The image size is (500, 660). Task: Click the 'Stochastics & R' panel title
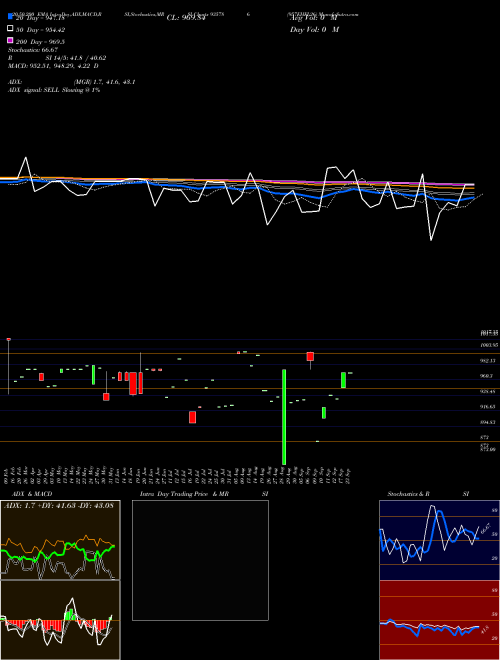point(408,494)
